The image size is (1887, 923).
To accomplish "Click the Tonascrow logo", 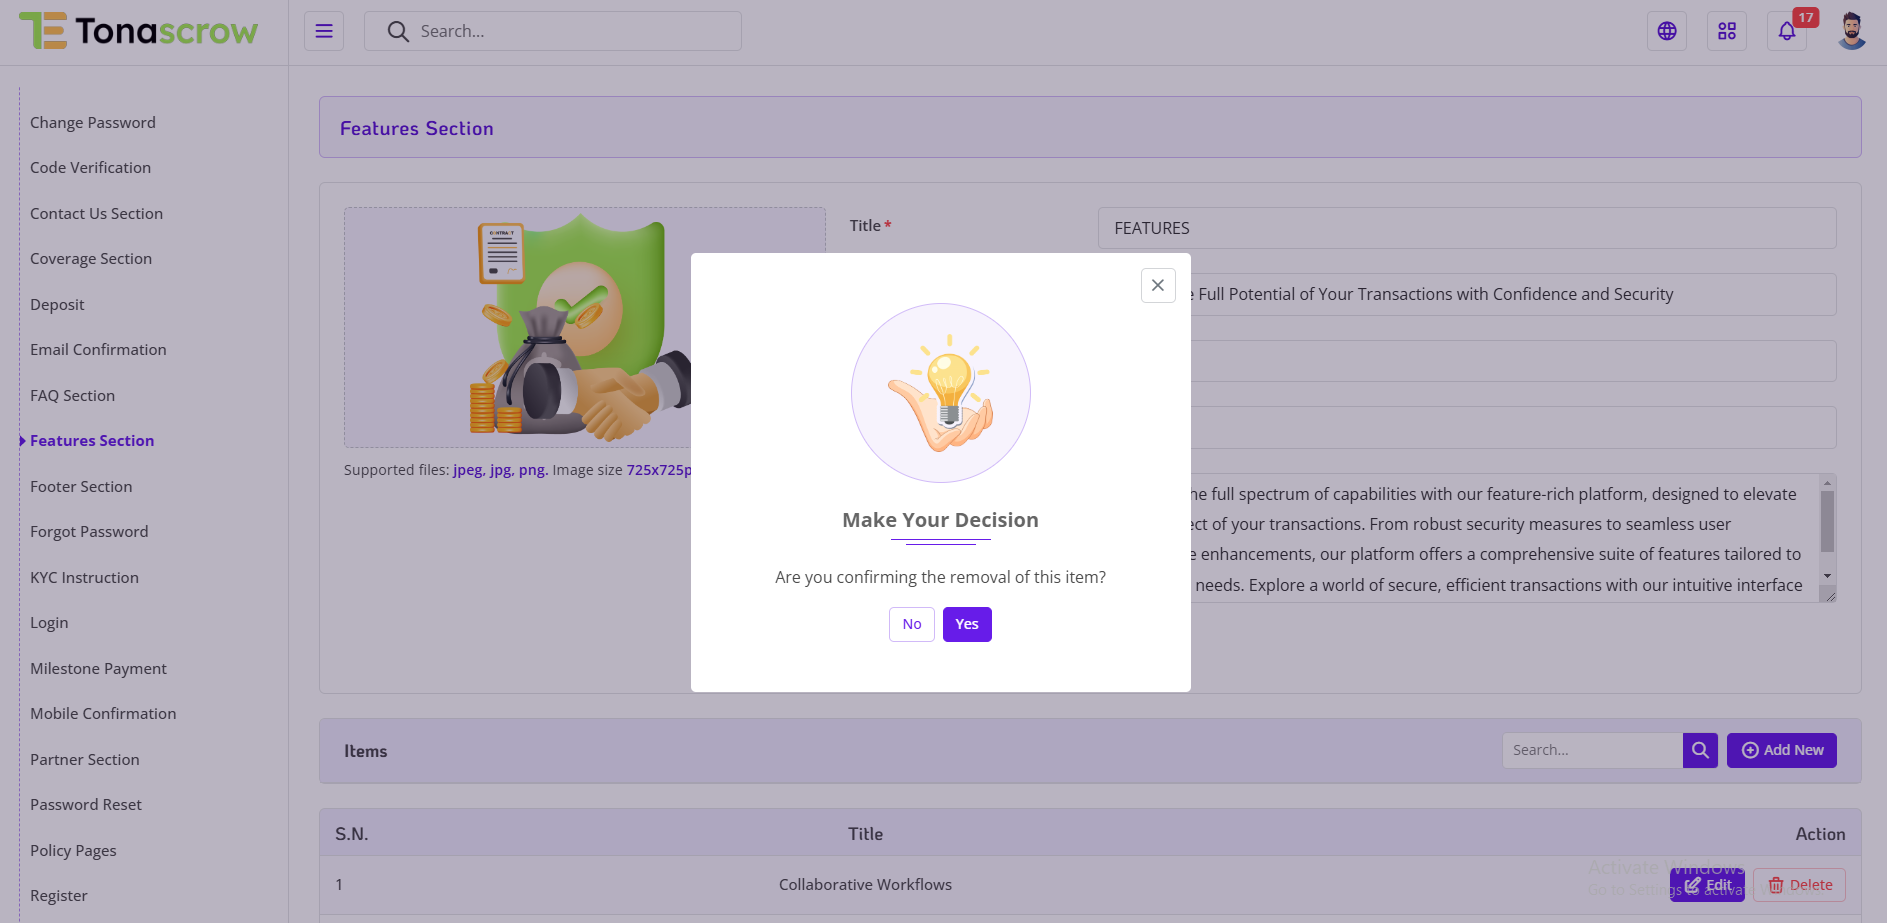I will (x=139, y=31).
